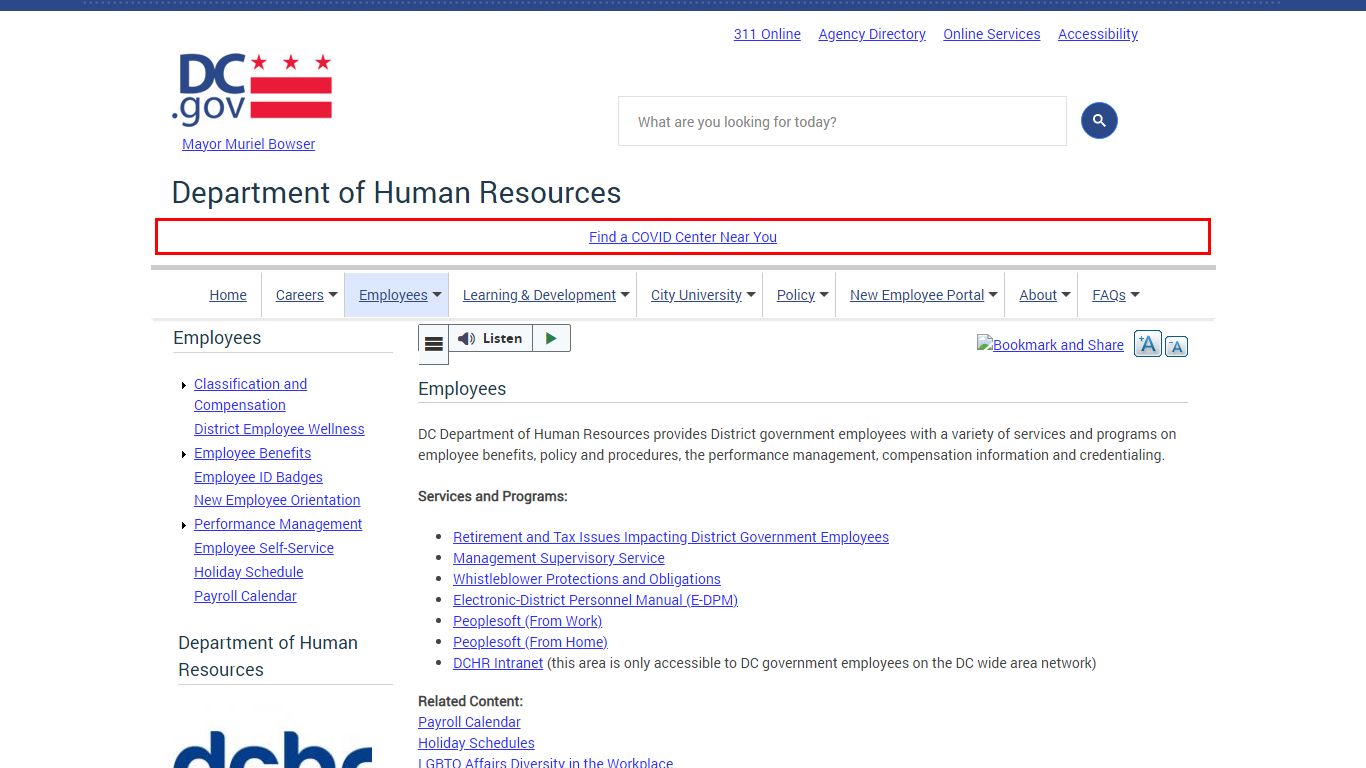Viewport: 1366px width, 768px height.
Task: Select the Careers menu item
Action: tap(299, 295)
